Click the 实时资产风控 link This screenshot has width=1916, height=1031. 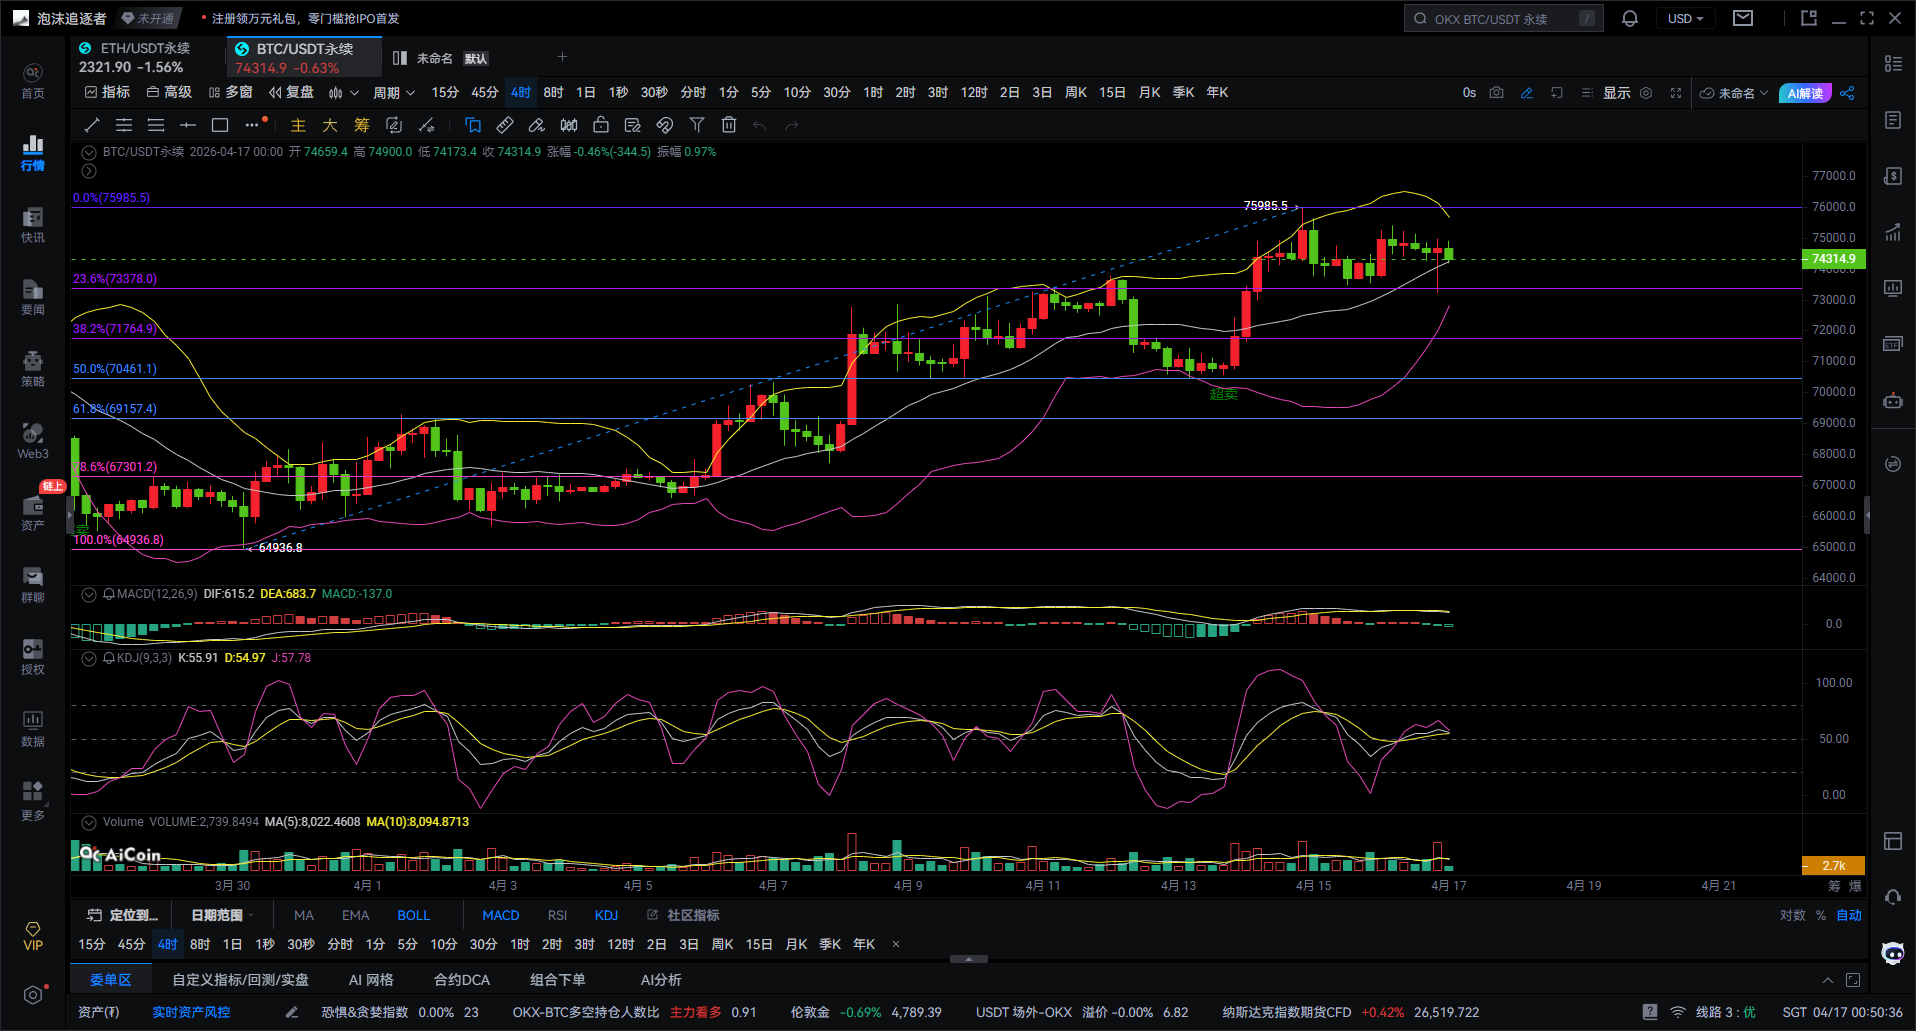pos(191,1012)
